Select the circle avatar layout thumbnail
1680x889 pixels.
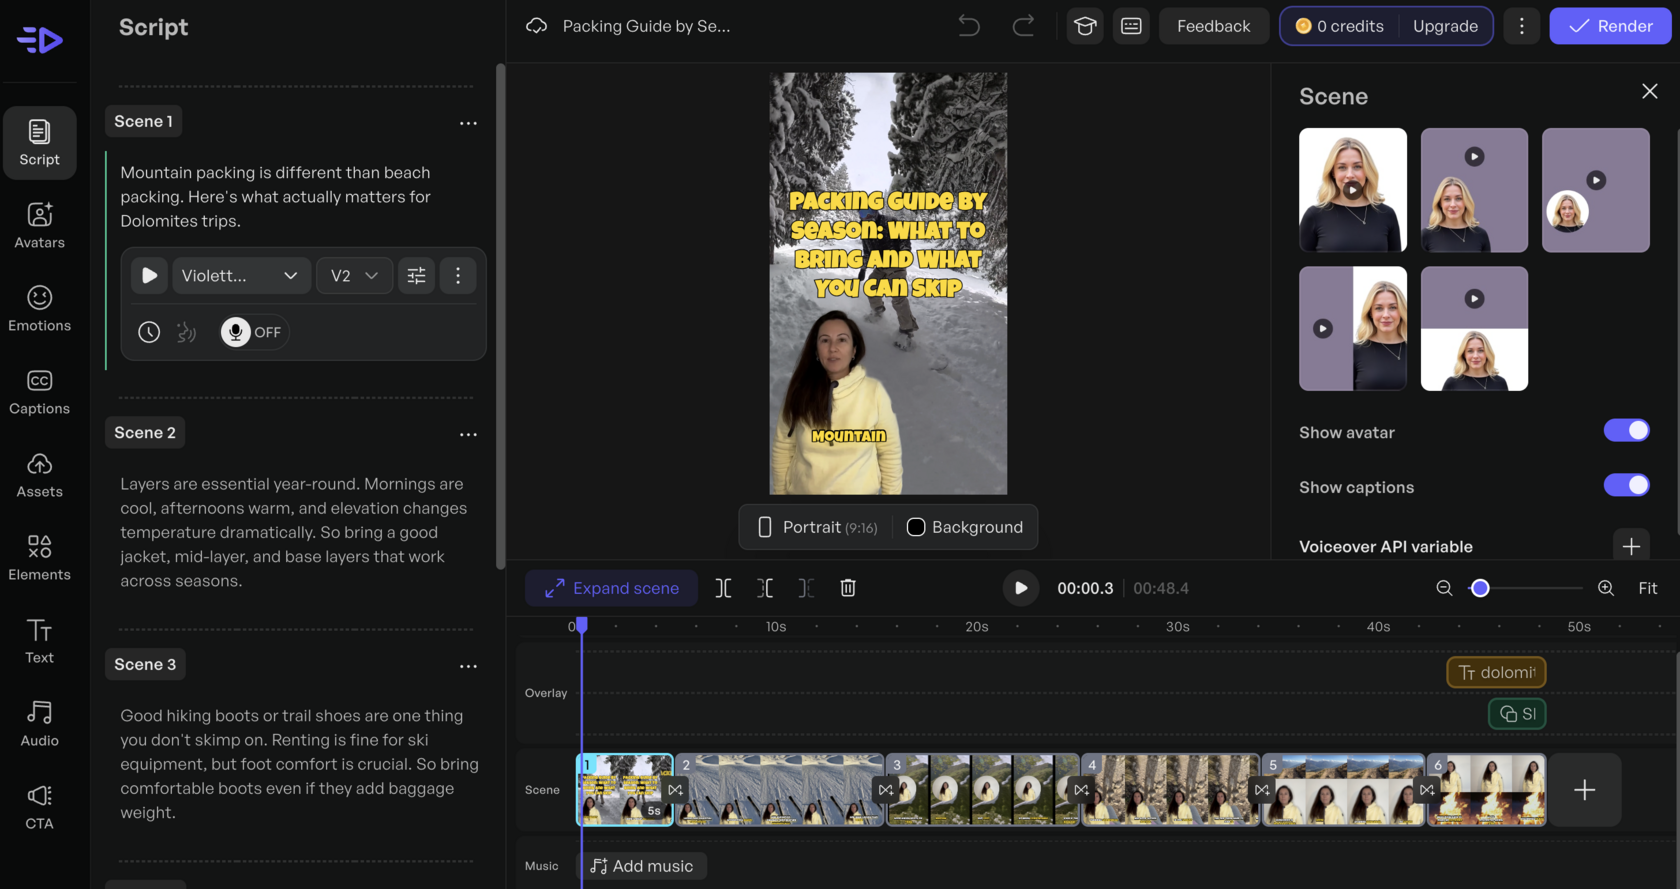[x=1595, y=190]
